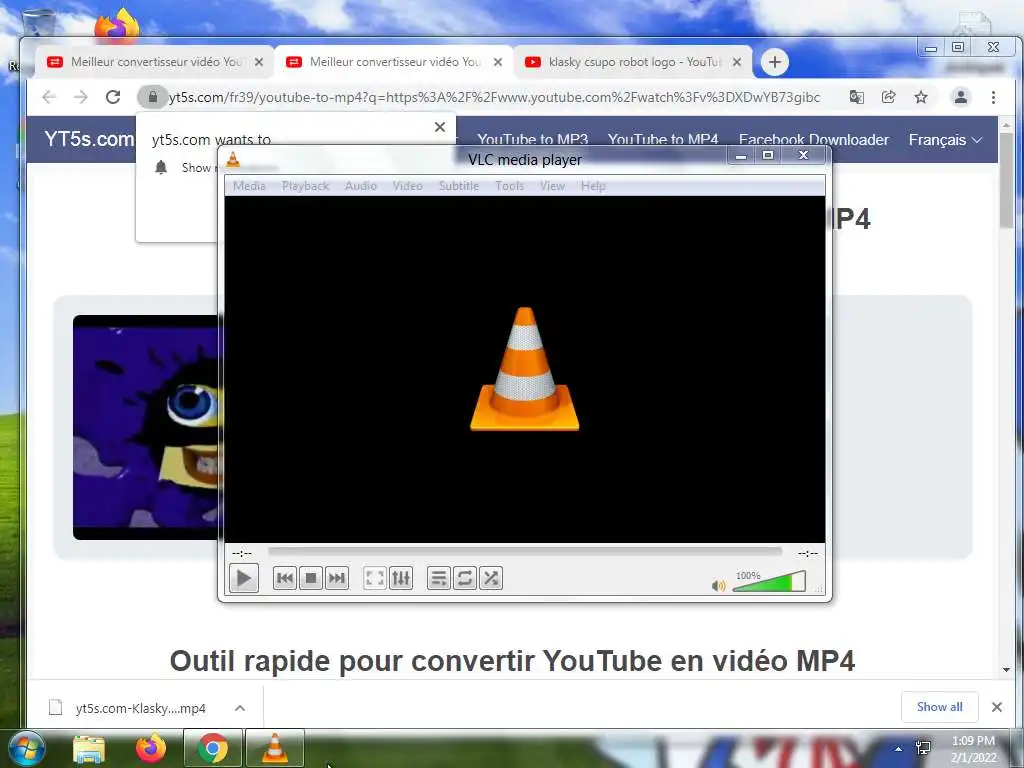Open a new Chrome tab
Image resolution: width=1024 pixels, height=768 pixels.
[775, 62]
